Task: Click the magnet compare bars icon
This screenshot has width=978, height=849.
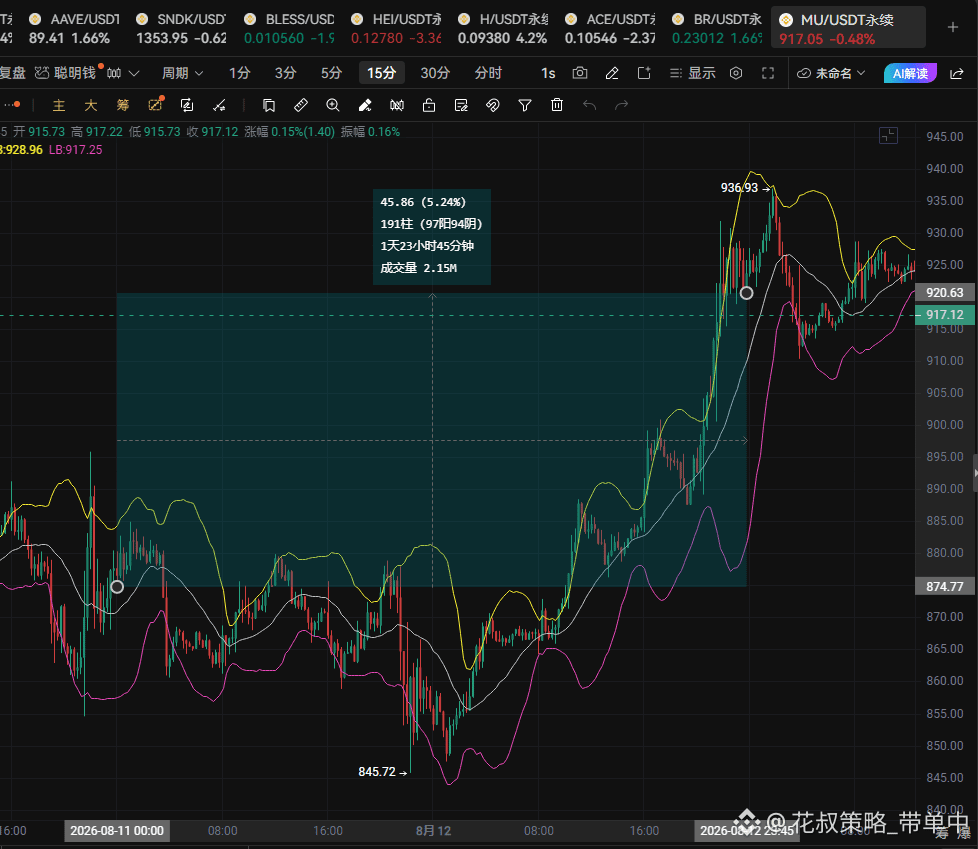Action: 397,105
